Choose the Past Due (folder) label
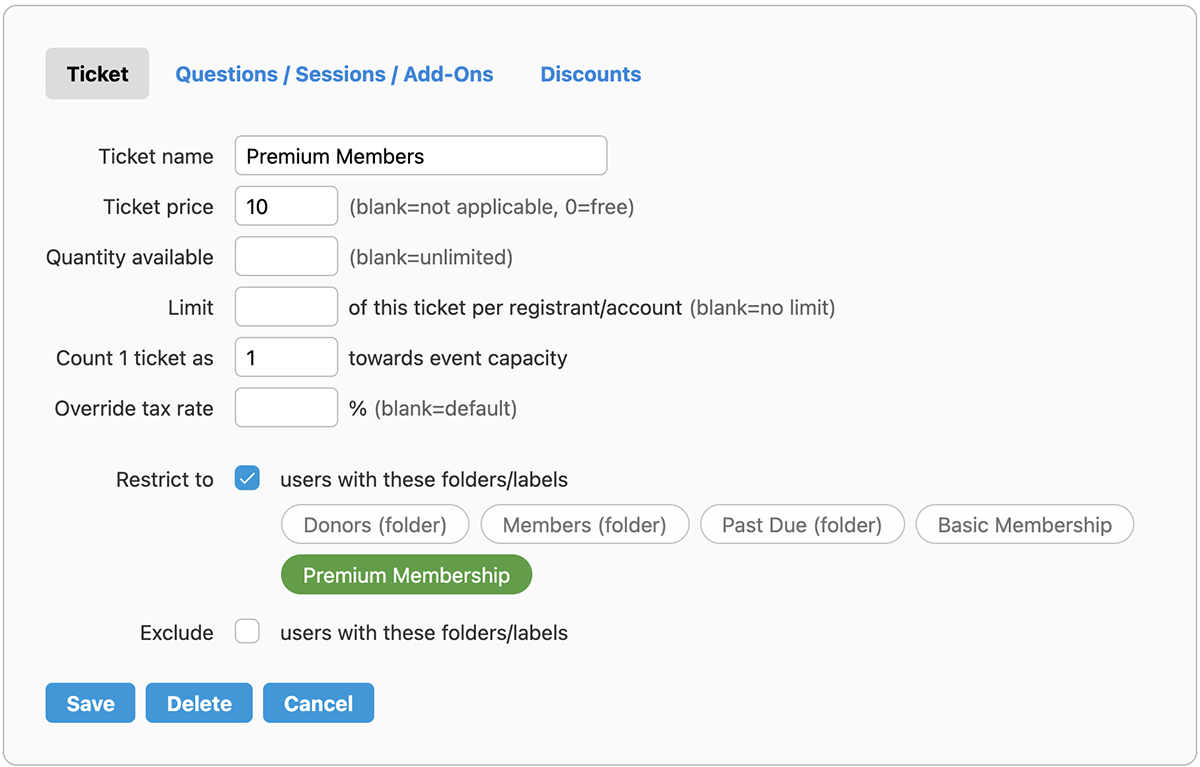 click(801, 525)
